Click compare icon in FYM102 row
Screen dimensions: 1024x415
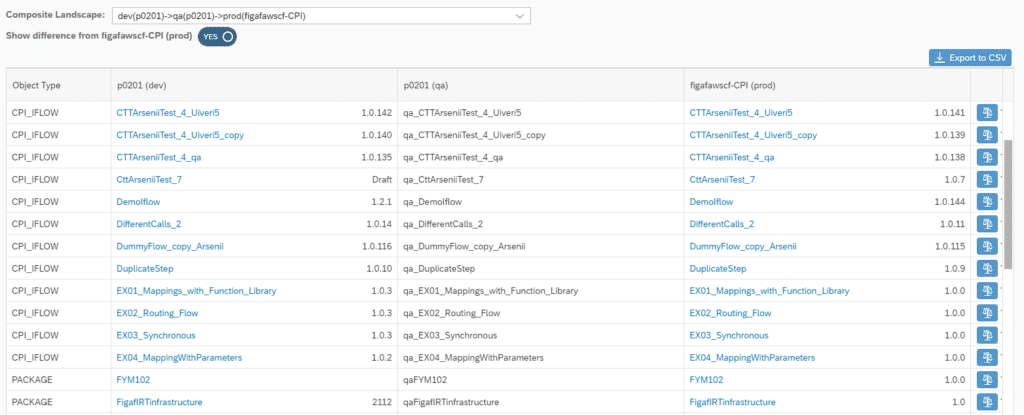tap(987, 380)
